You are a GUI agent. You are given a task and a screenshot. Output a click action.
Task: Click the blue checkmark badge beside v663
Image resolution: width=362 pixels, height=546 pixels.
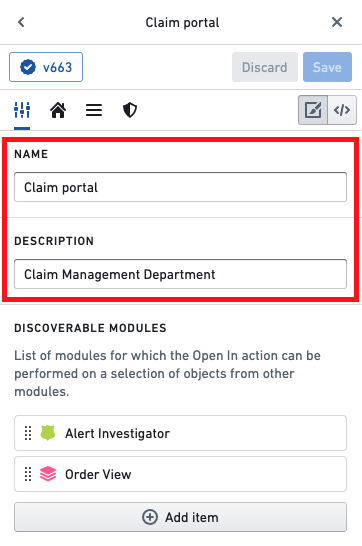tap(28, 67)
